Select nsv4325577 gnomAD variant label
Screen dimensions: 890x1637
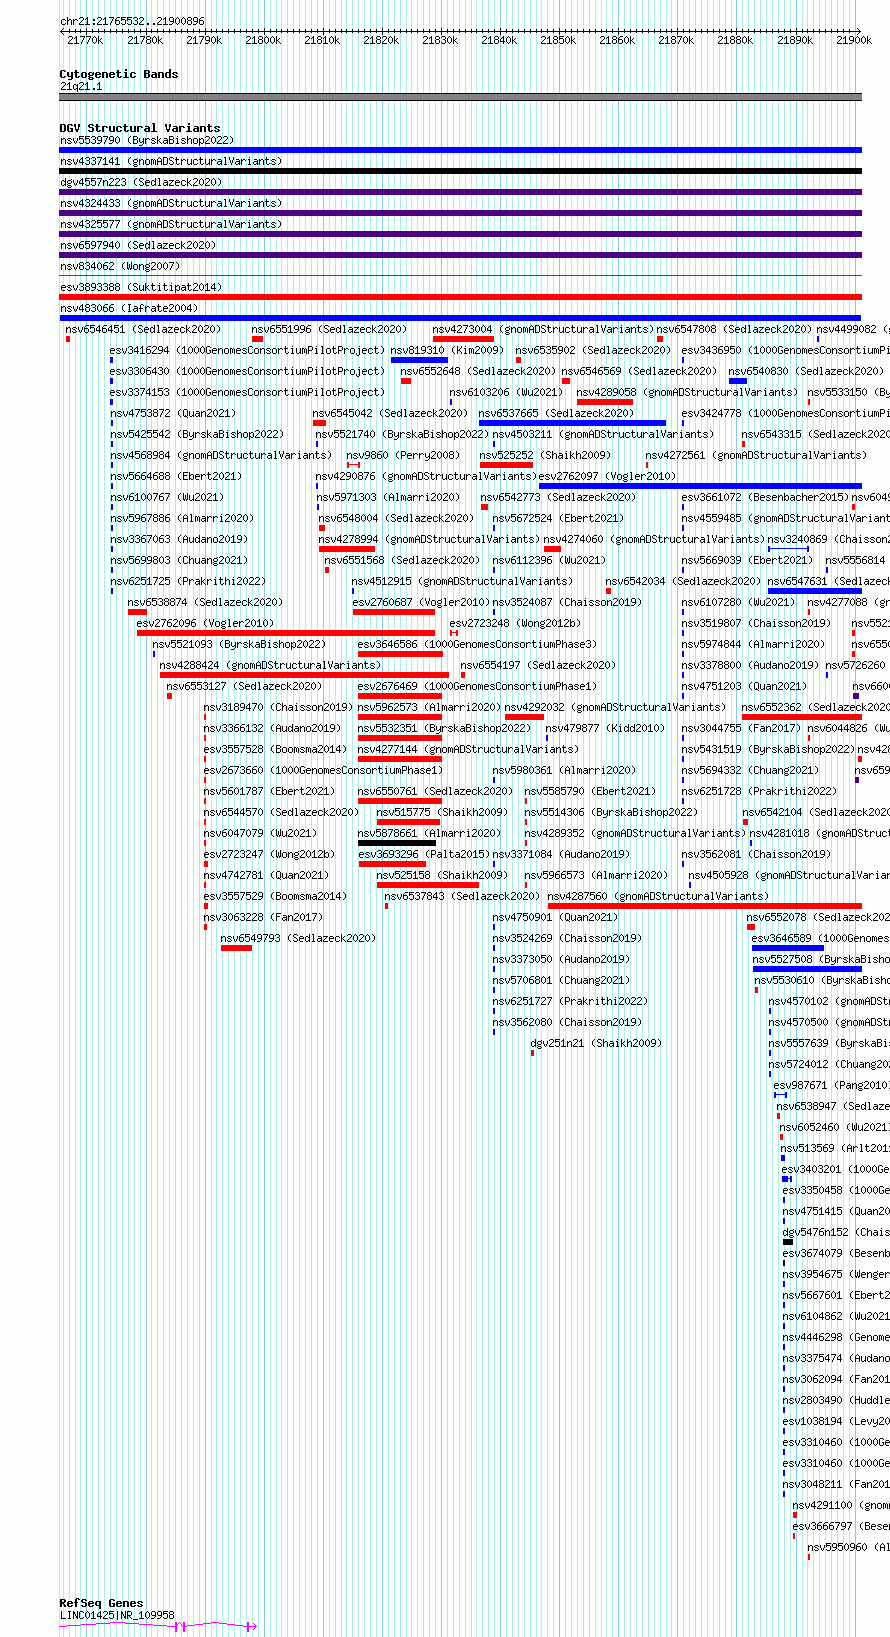(171, 225)
